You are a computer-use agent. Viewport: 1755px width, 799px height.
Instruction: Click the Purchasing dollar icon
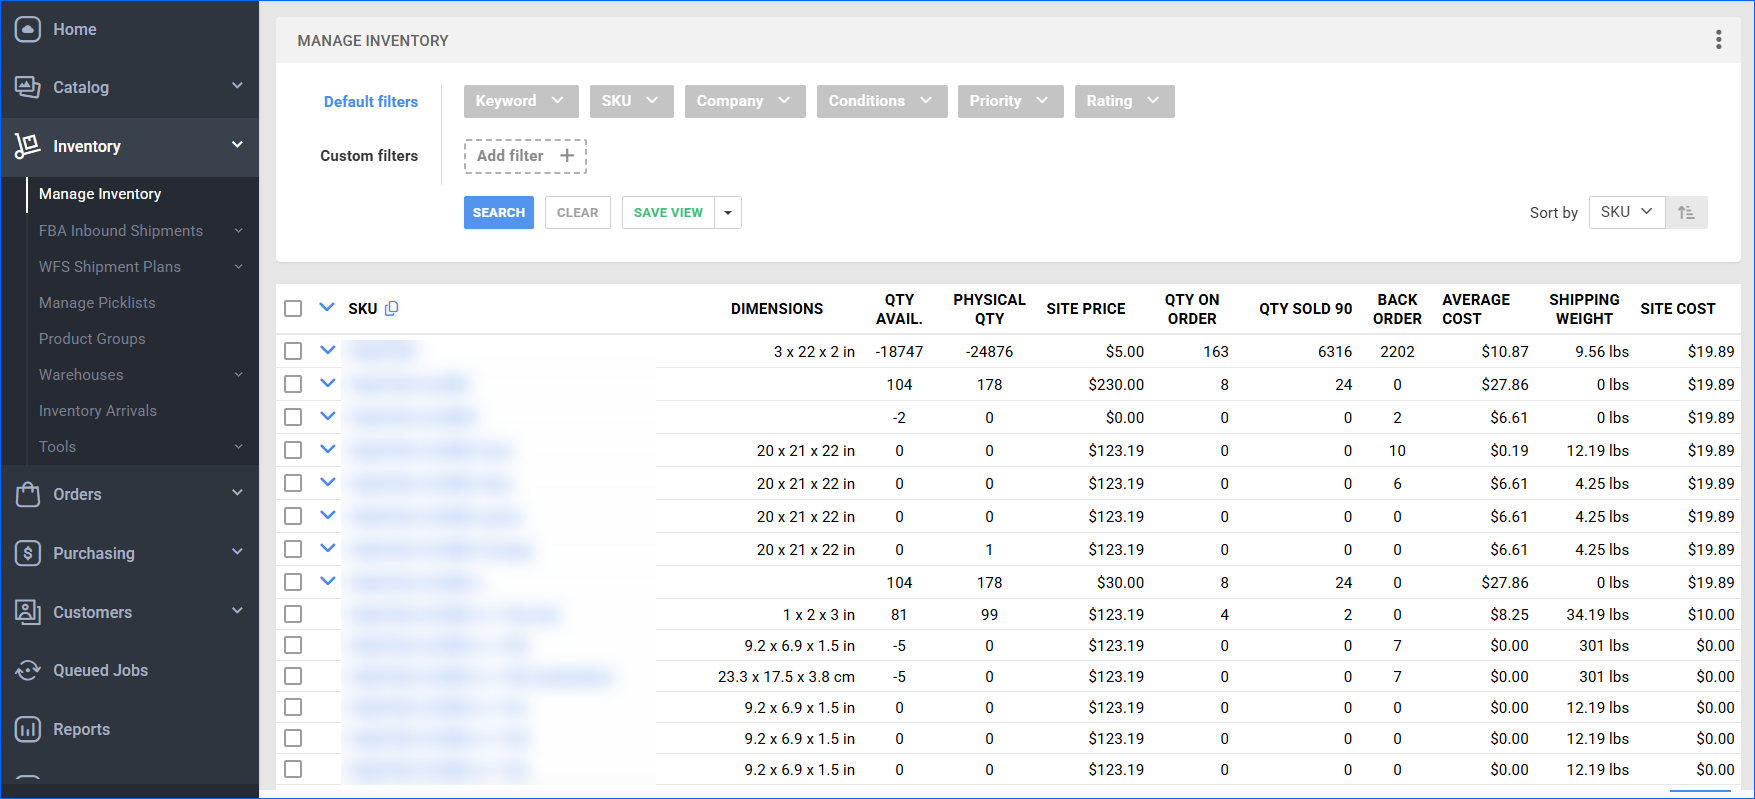[x=28, y=553]
